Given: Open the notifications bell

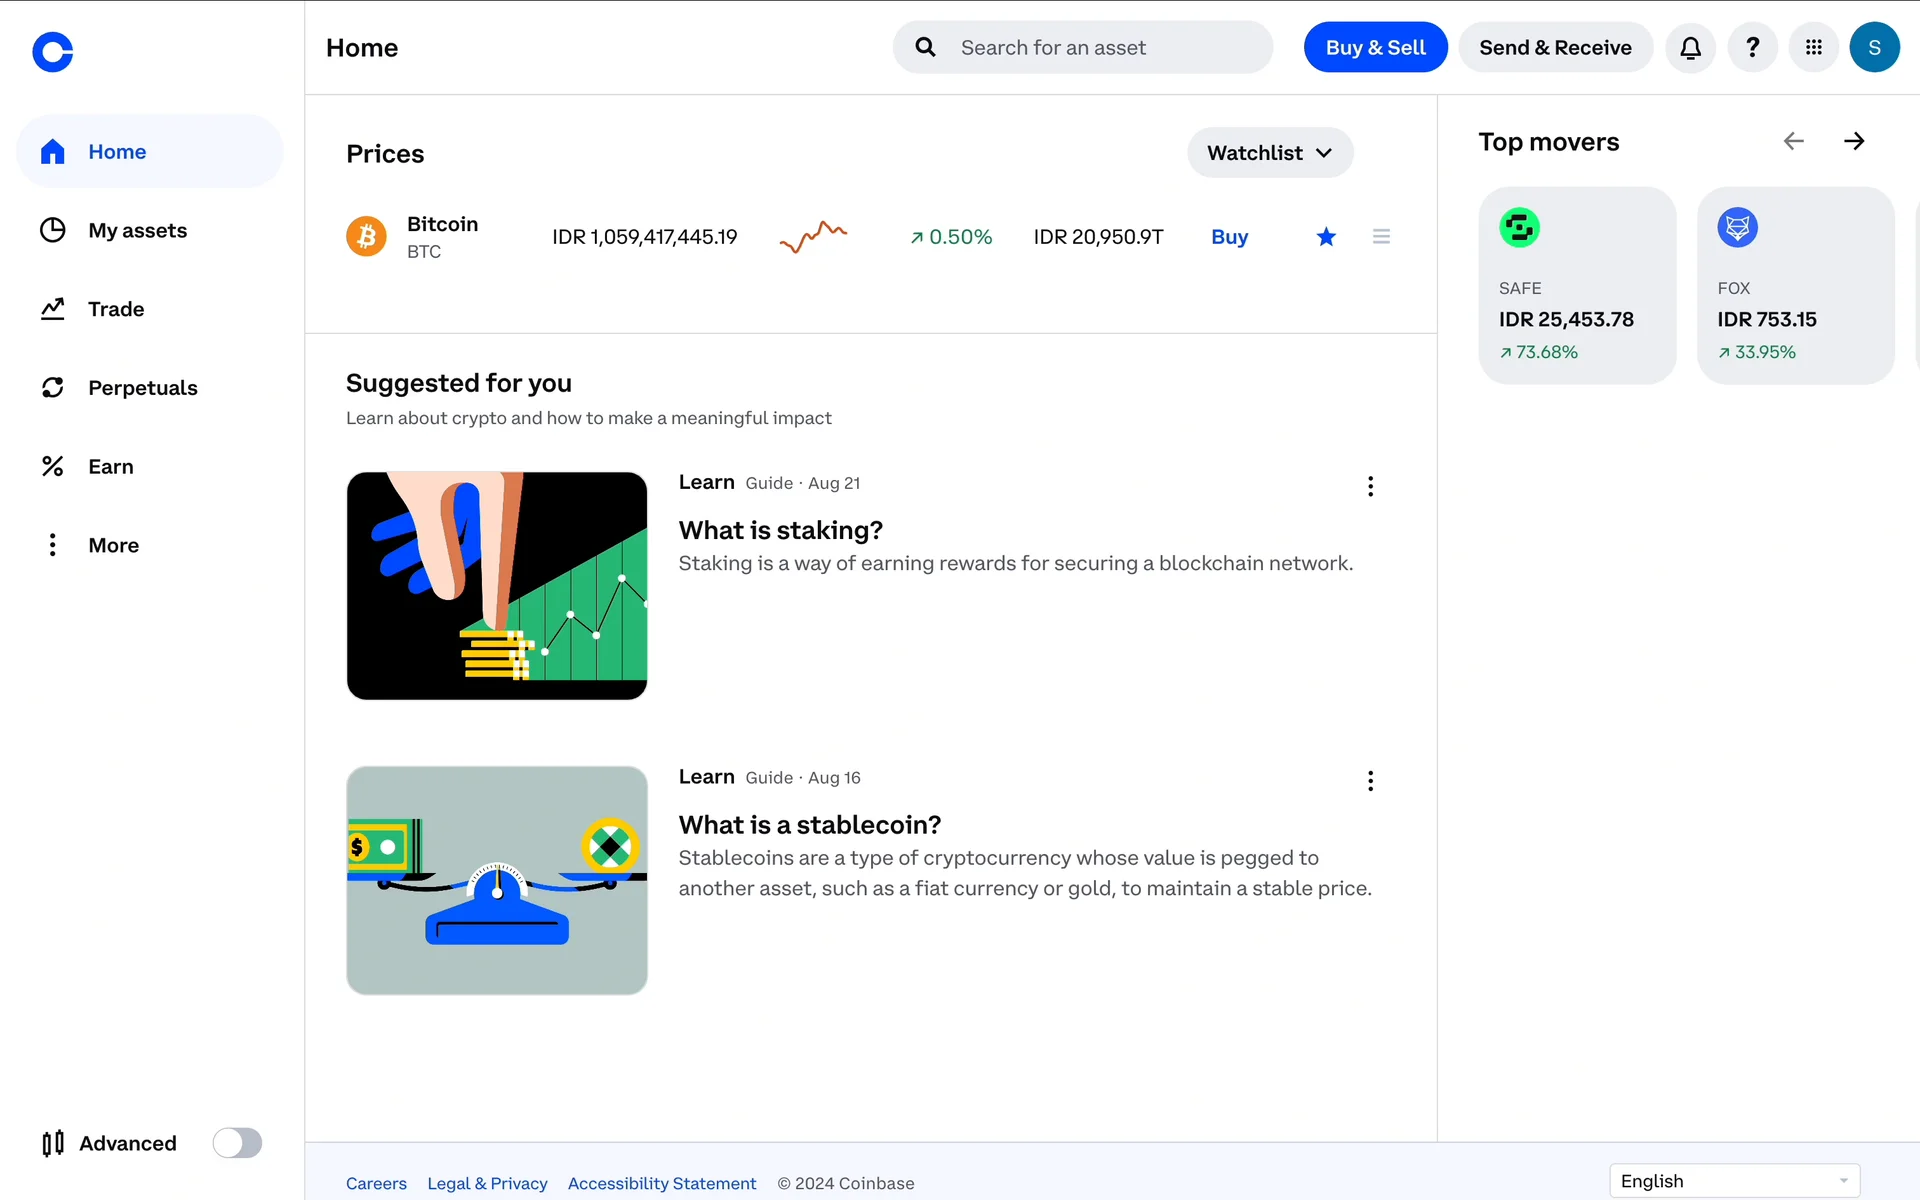Looking at the screenshot, I should (x=1690, y=48).
